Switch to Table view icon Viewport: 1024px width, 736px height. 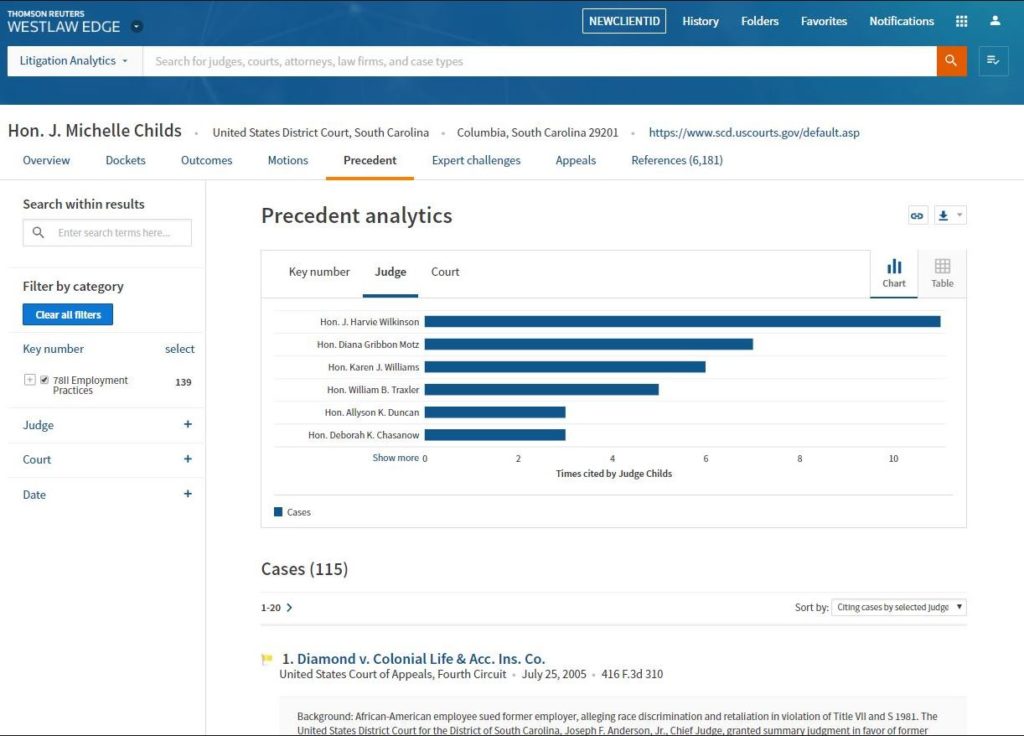(942, 273)
